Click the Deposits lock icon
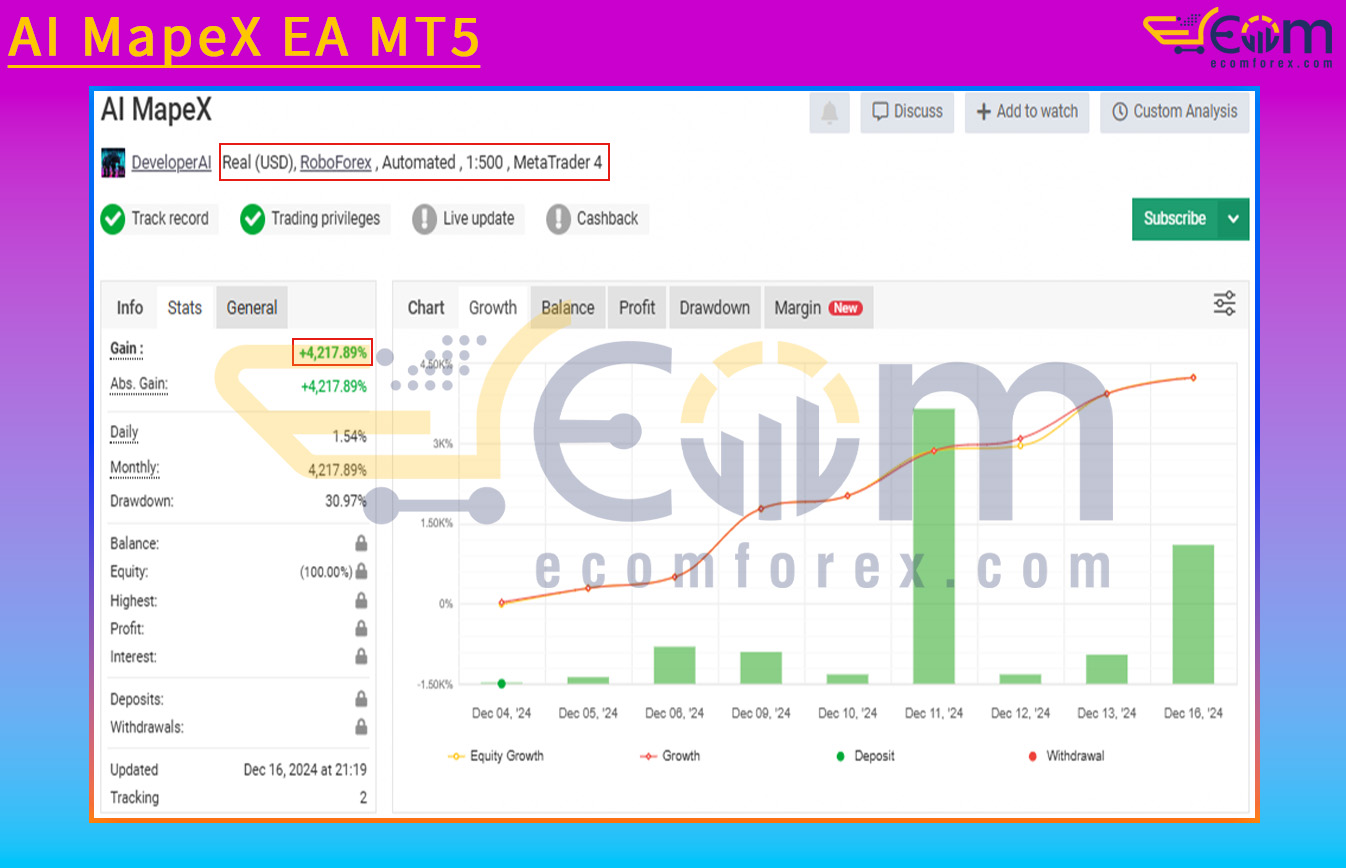1346x868 pixels. point(361,699)
